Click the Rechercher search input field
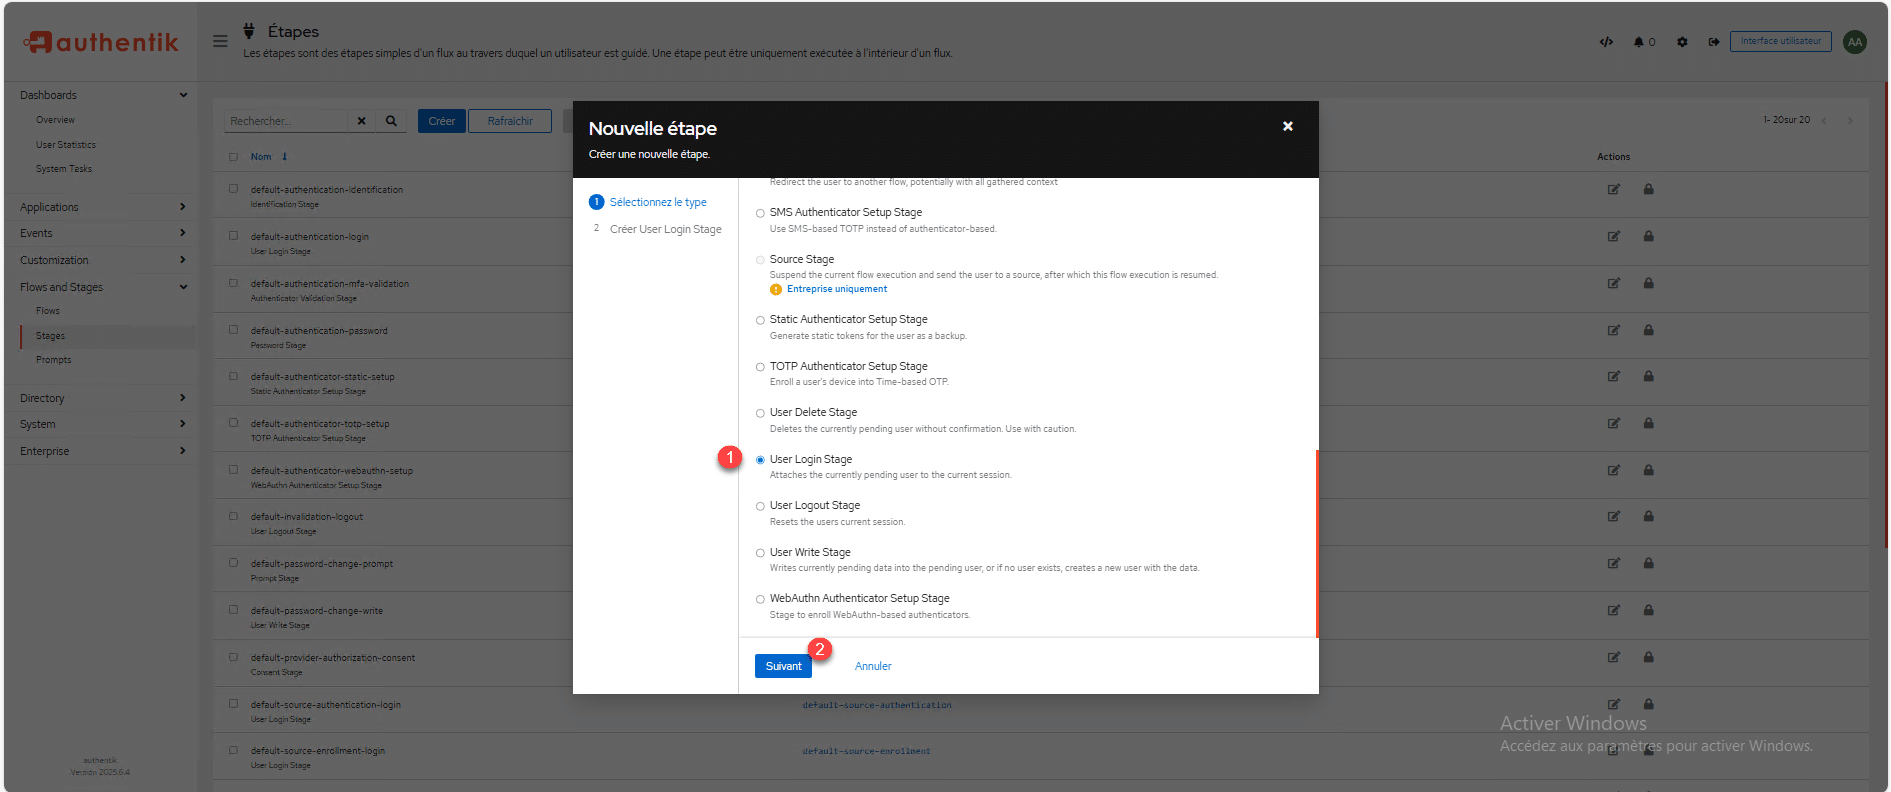Viewport: 1891px width, 792px height. pyautogui.click(x=286, y=121)
